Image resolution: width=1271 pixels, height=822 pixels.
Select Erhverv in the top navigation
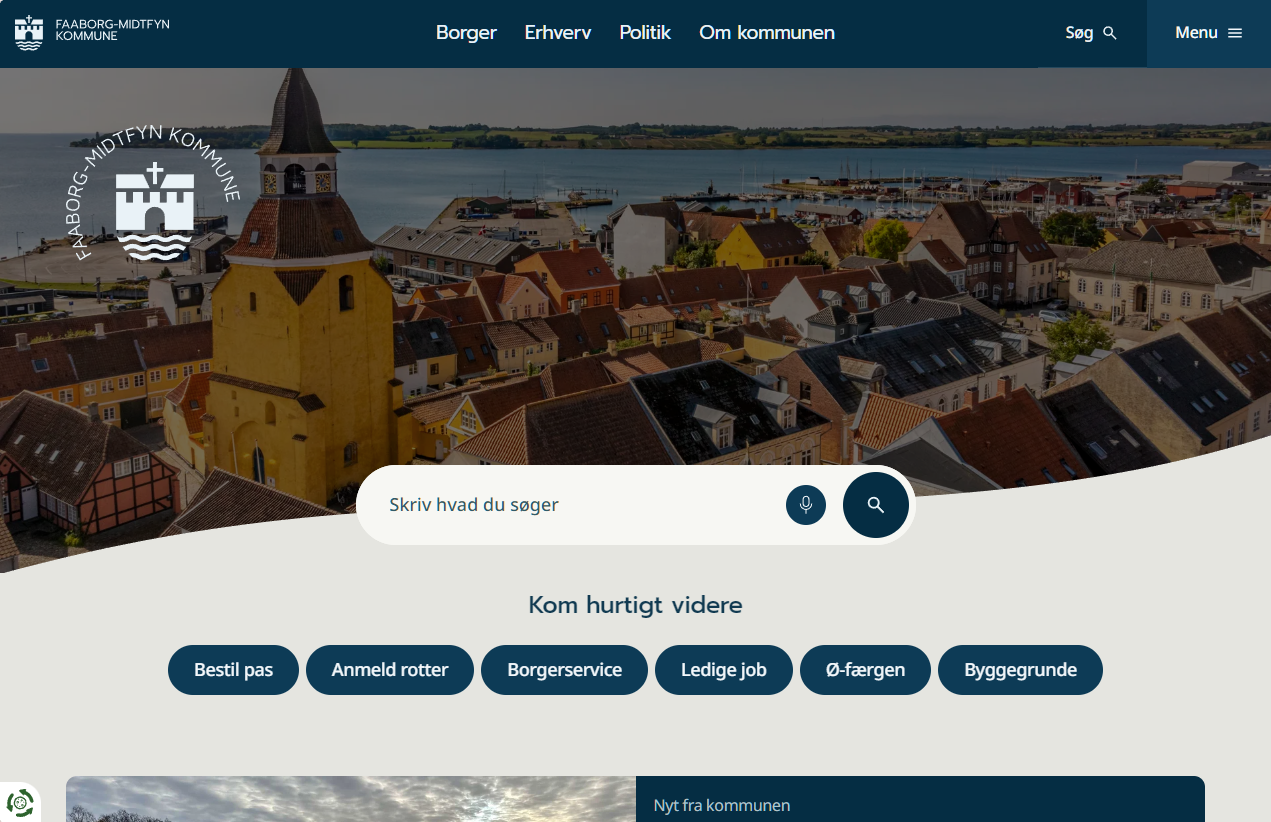pos(557,33)
